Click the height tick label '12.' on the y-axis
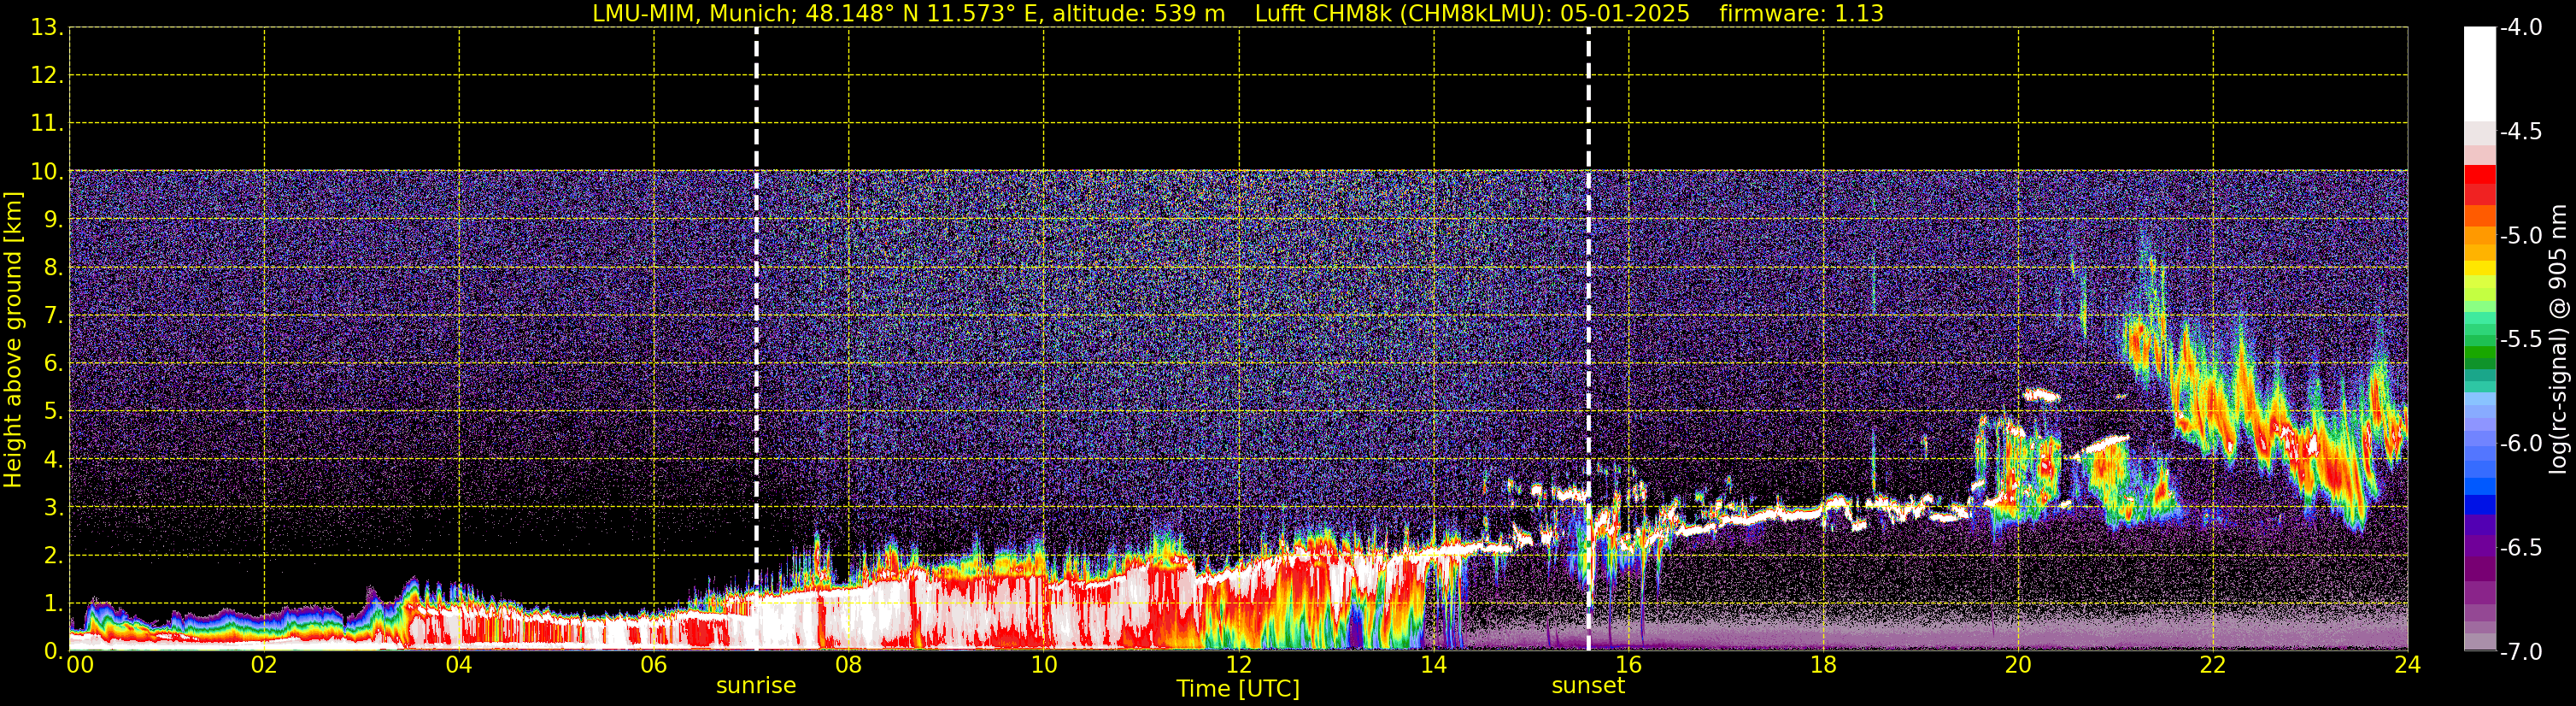The height and width of the screenshot is (706, 2576). [47, 76]
